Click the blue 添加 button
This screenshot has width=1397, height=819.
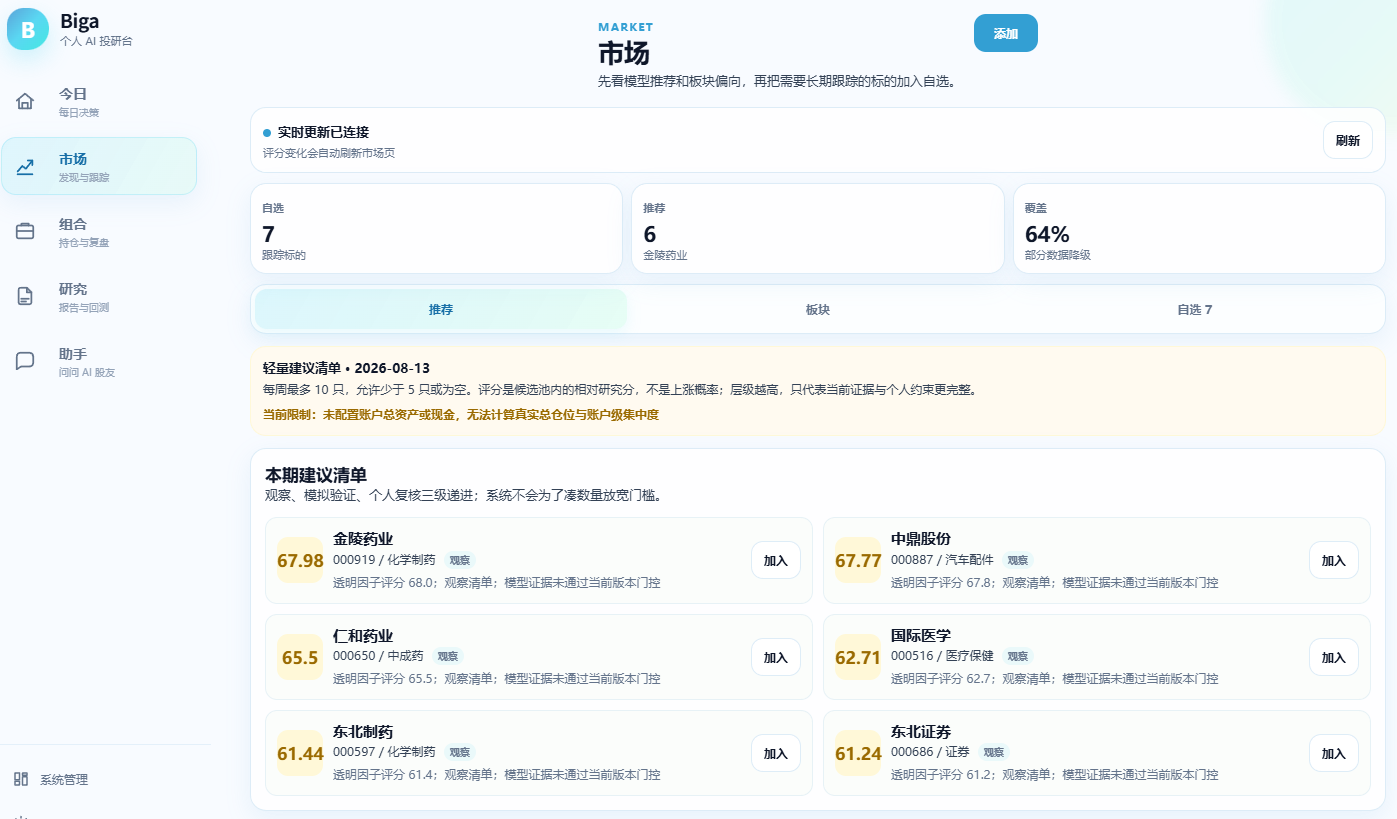(x=1006, y=33)
